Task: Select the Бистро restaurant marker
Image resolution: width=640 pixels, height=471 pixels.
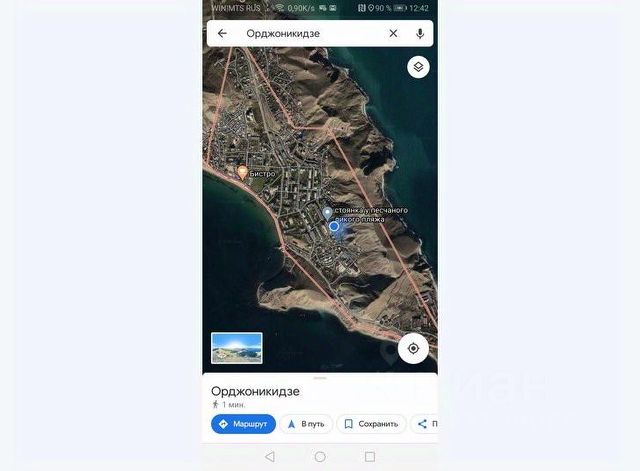Action: [242, 172]
